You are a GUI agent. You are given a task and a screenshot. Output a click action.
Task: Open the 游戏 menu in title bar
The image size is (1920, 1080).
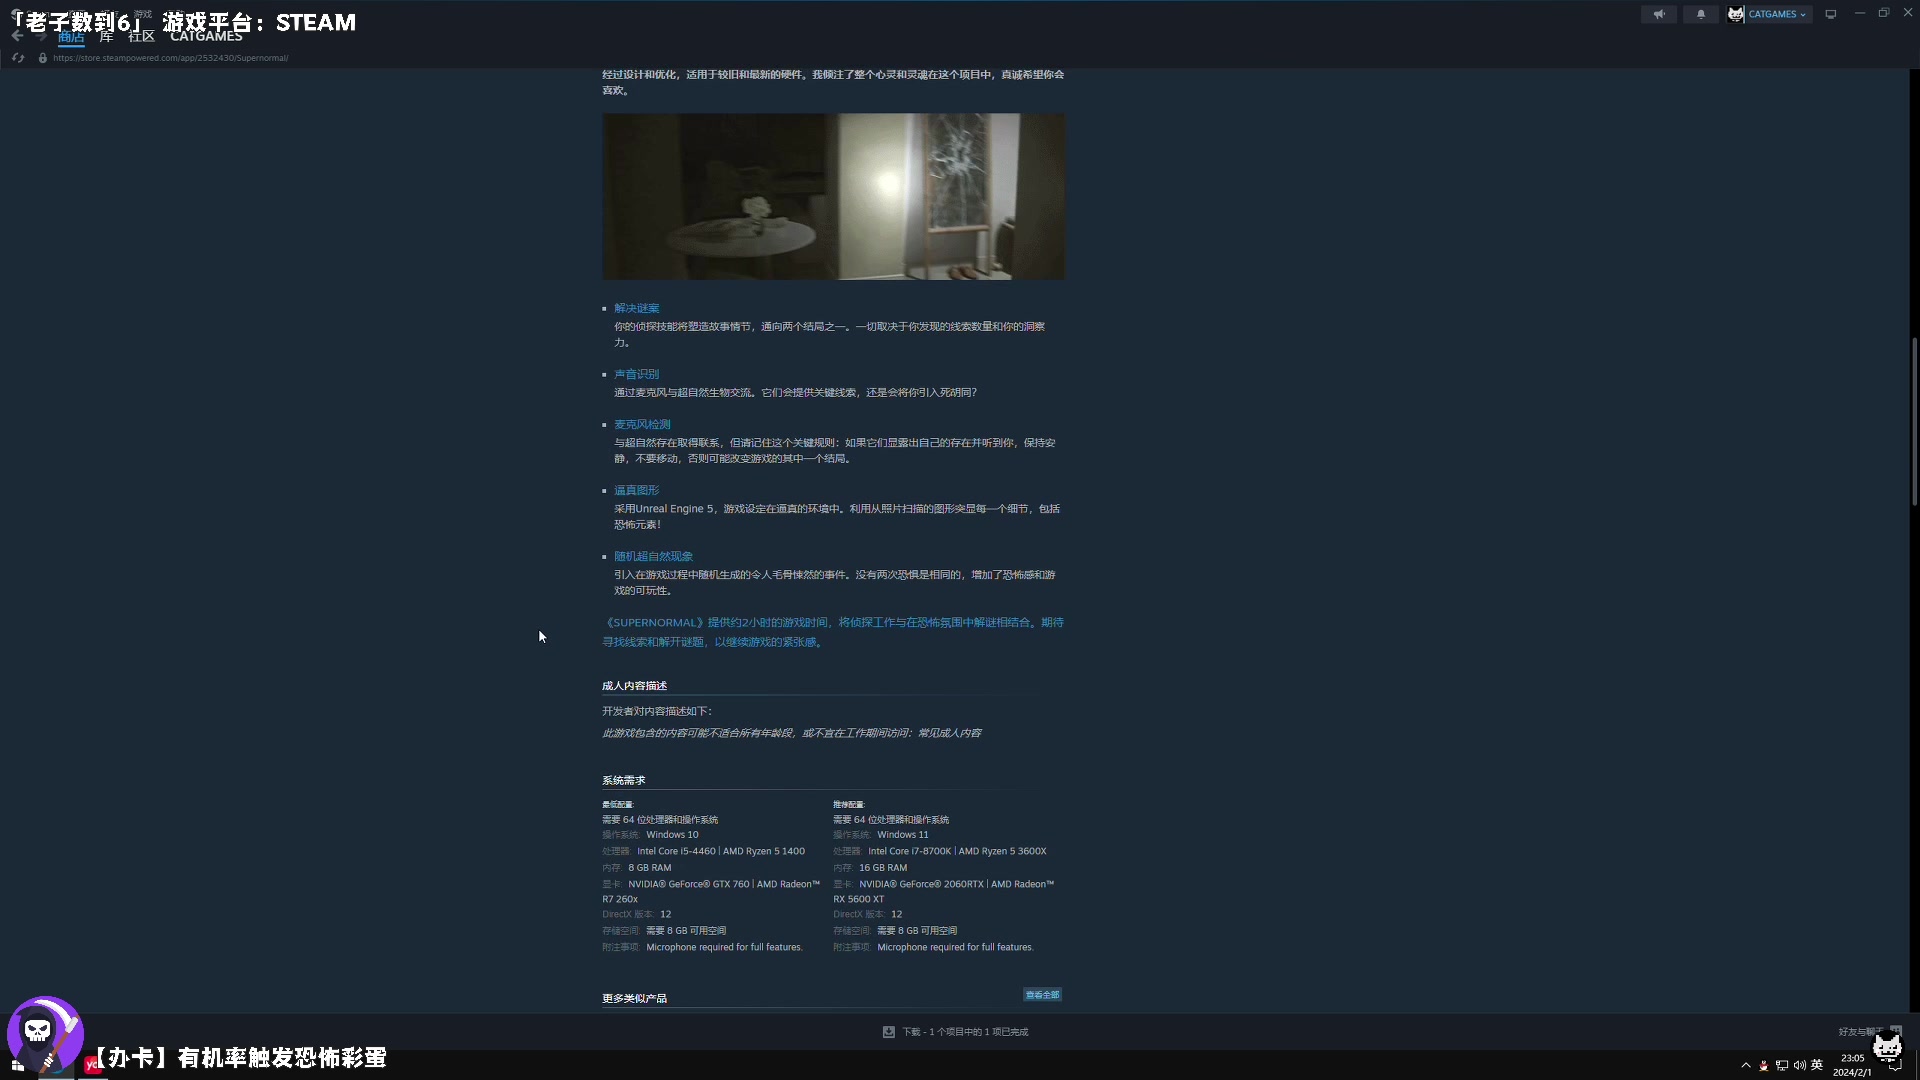click(x=143, y=14)
